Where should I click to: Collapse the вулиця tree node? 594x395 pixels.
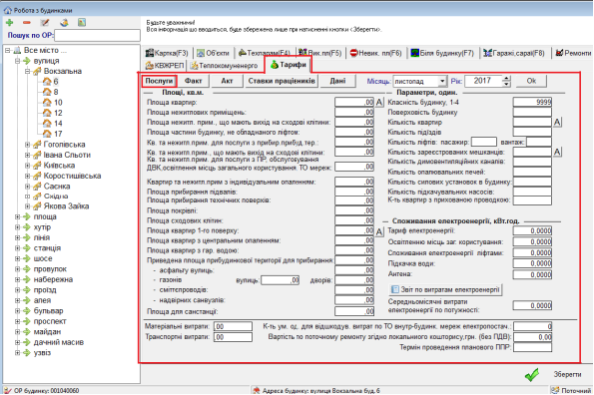coord(17,61)
